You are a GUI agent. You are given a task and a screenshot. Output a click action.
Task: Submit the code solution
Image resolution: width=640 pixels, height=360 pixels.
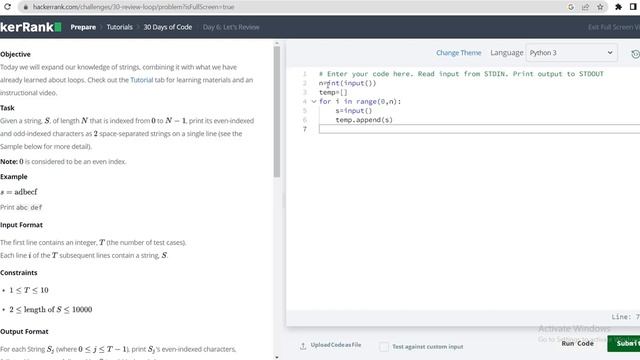(624, 343)
